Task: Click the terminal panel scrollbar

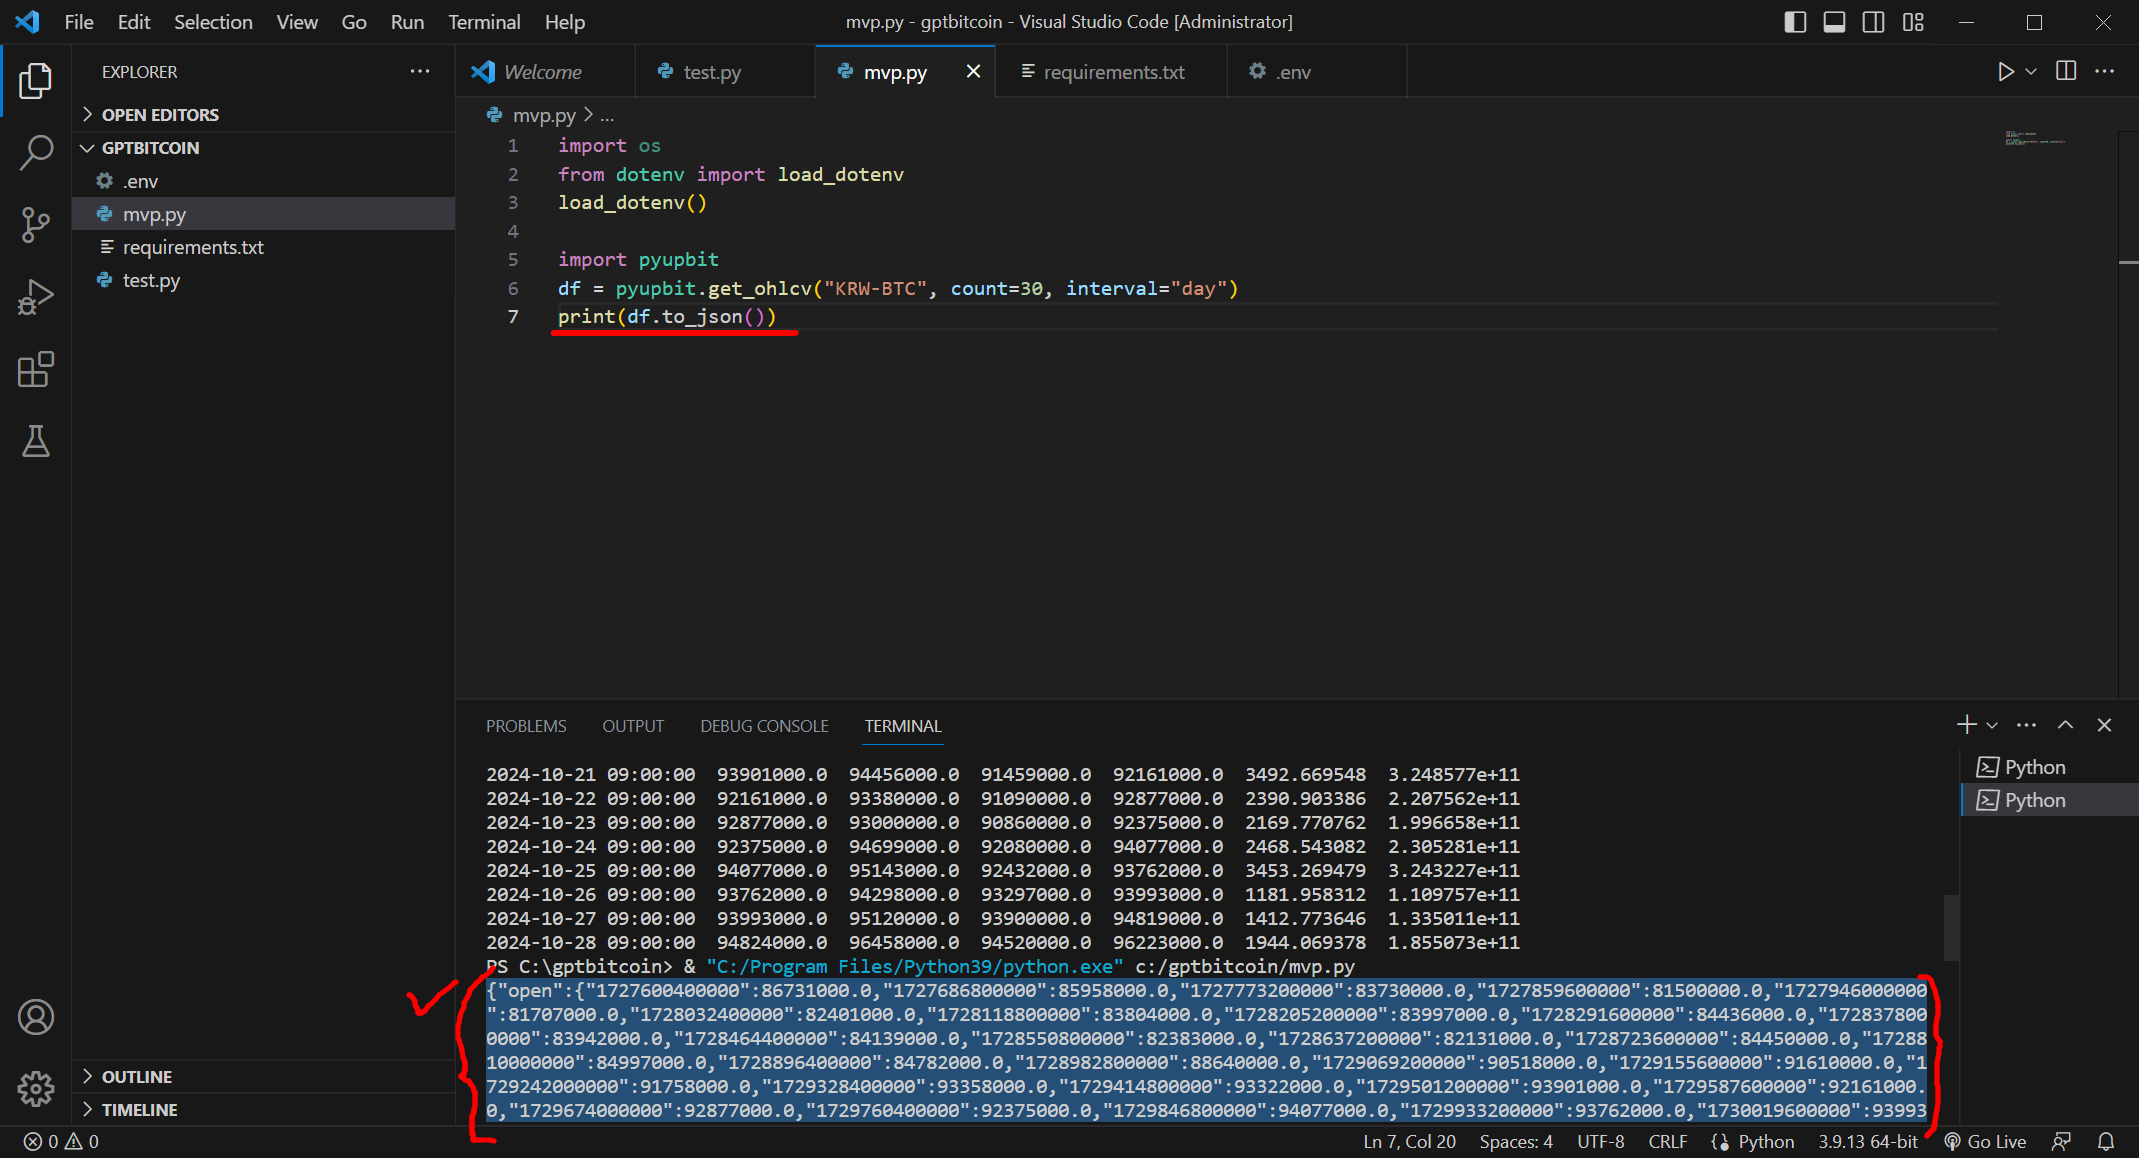Action: coord(1951,927)
